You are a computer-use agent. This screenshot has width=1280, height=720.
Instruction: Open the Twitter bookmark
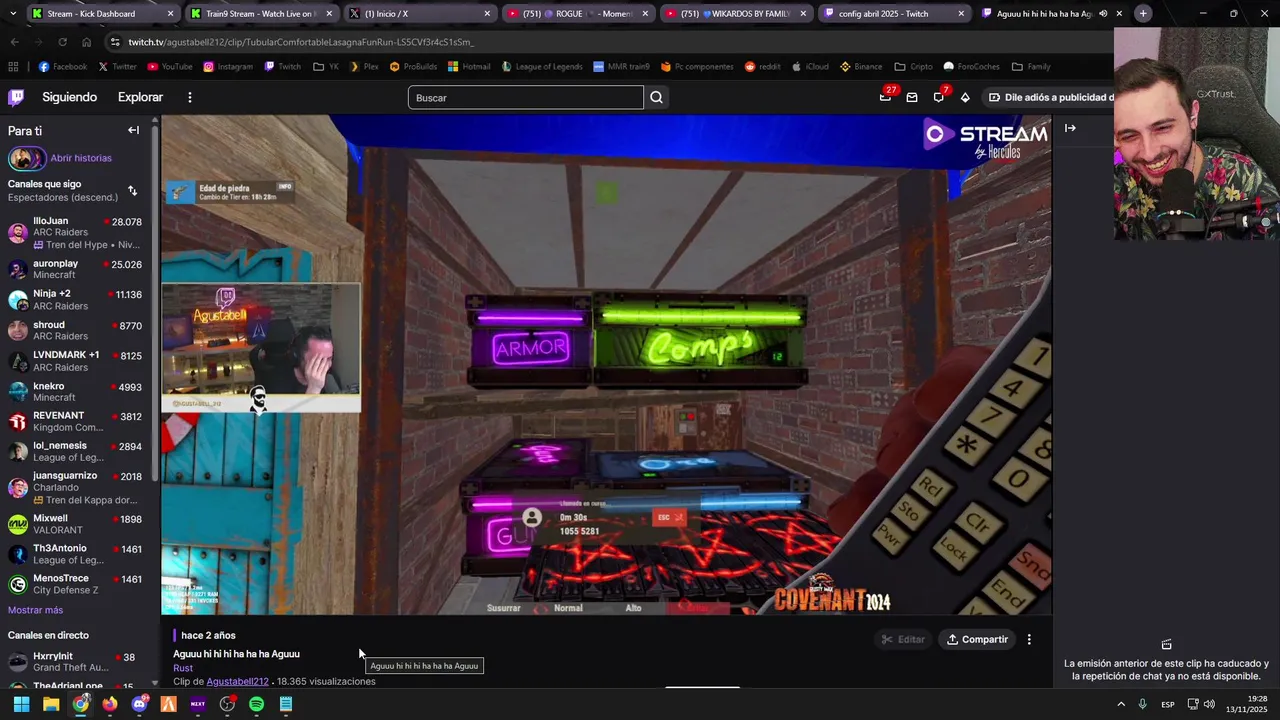[117, 67]
